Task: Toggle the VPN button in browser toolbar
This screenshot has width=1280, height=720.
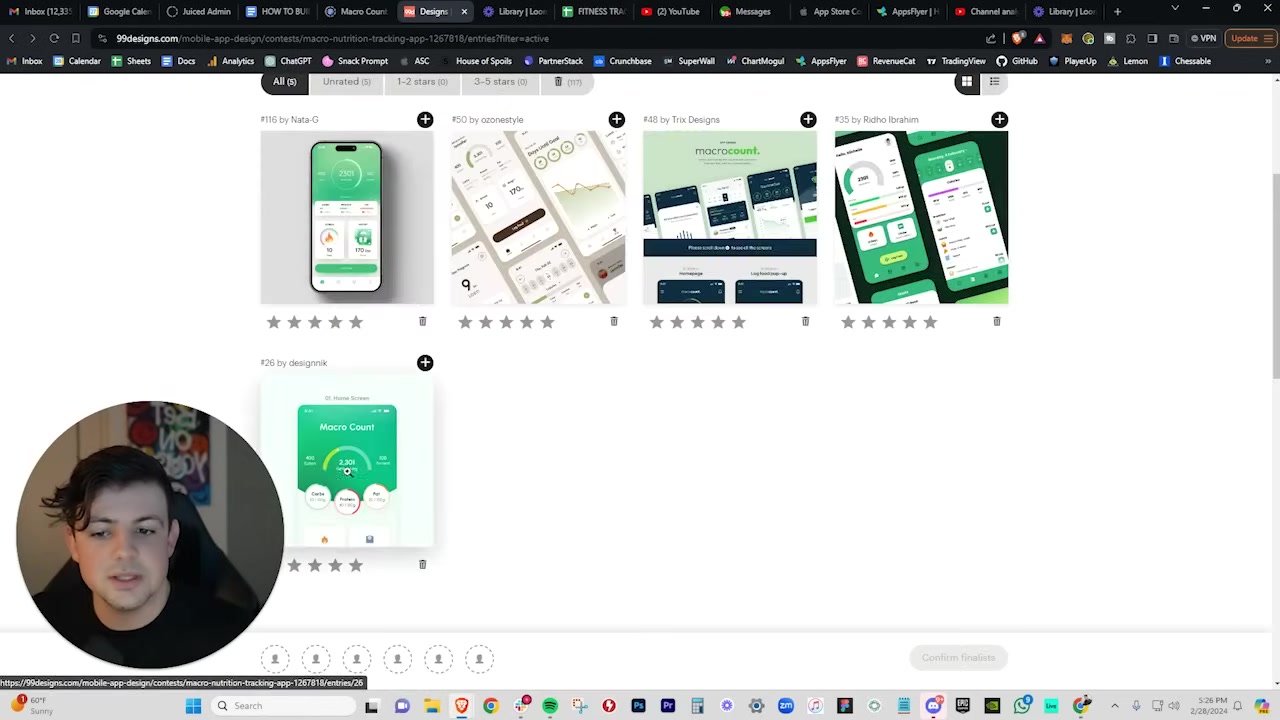Action: point(1203,38)
